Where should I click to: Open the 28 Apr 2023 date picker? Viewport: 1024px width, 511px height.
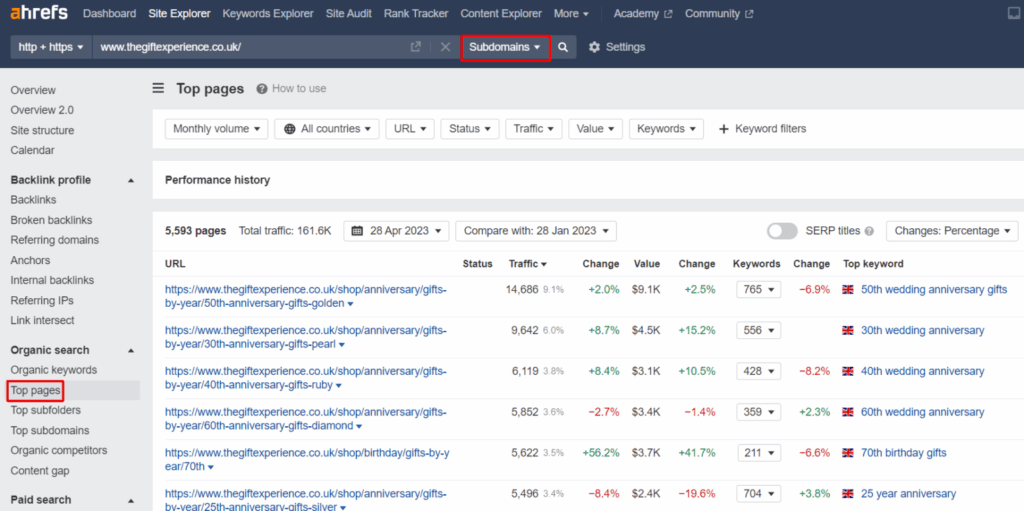(x=396, y=231)
